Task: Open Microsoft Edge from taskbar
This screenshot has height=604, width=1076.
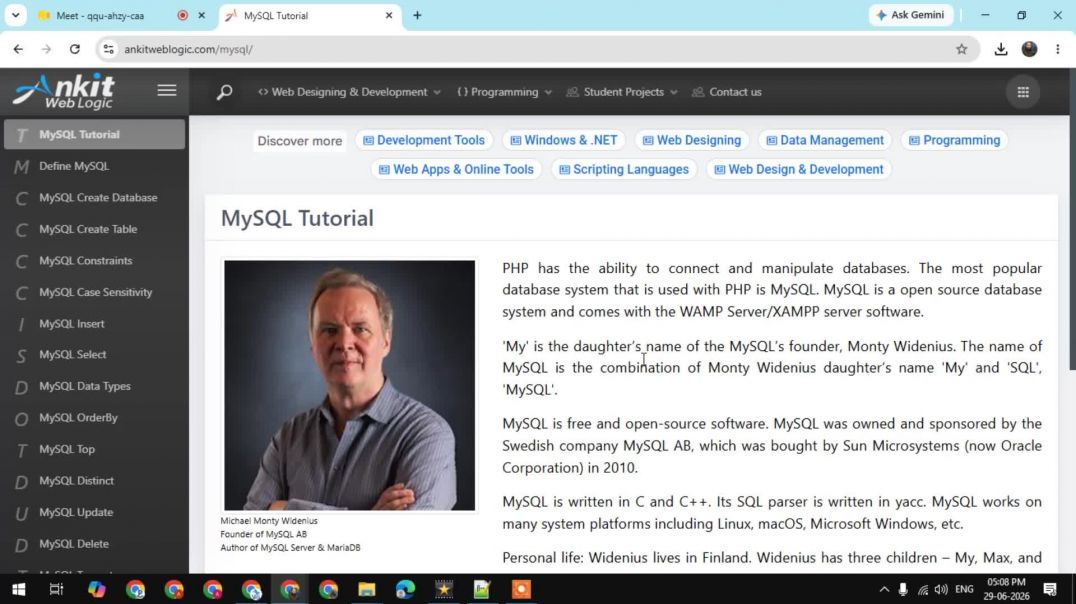Action: pyautogui.click(x=405, y=590)
